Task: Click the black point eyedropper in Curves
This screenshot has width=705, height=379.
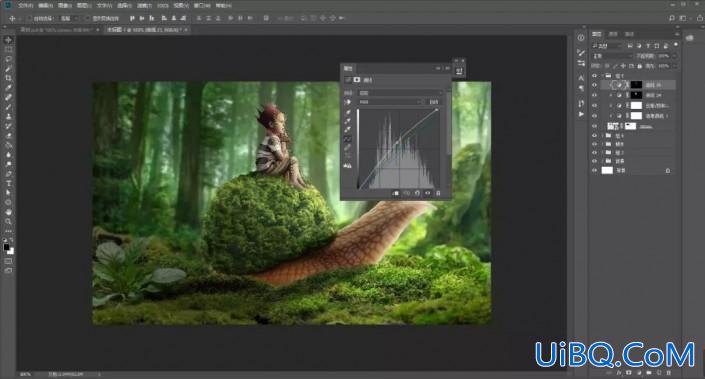Action: point(348,111)
